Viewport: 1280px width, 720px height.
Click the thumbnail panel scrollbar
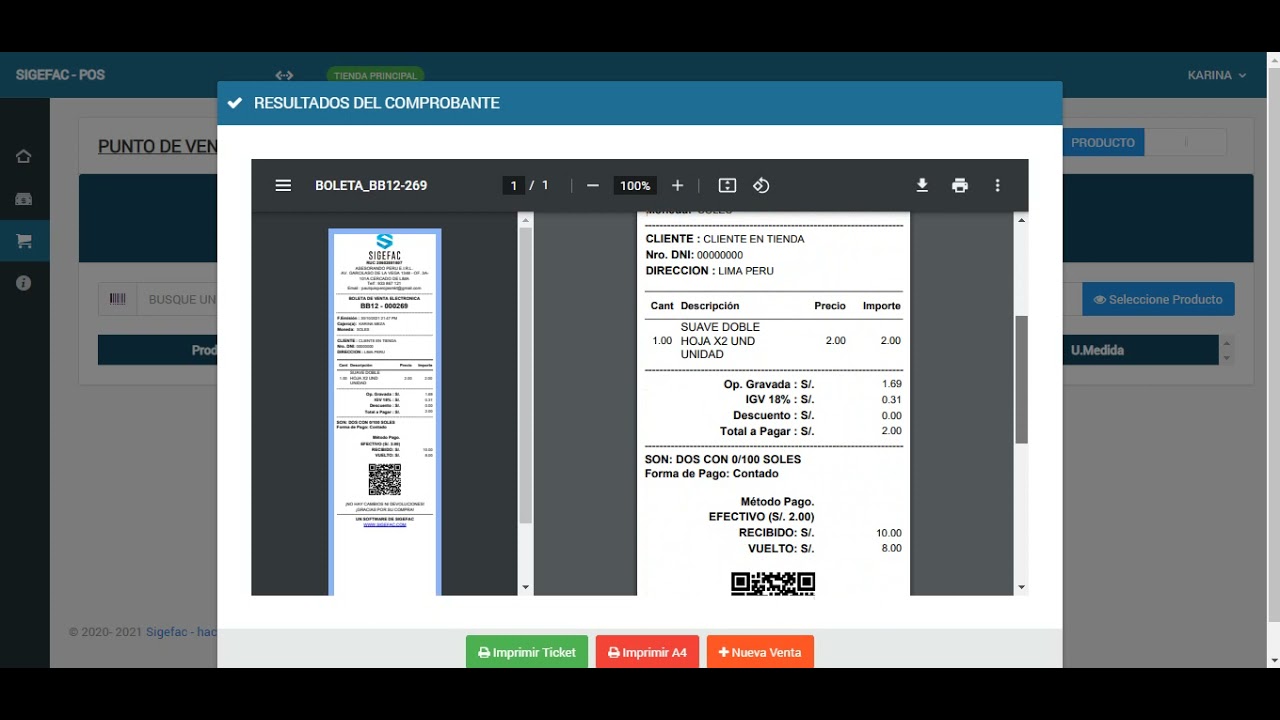(526, 375)
